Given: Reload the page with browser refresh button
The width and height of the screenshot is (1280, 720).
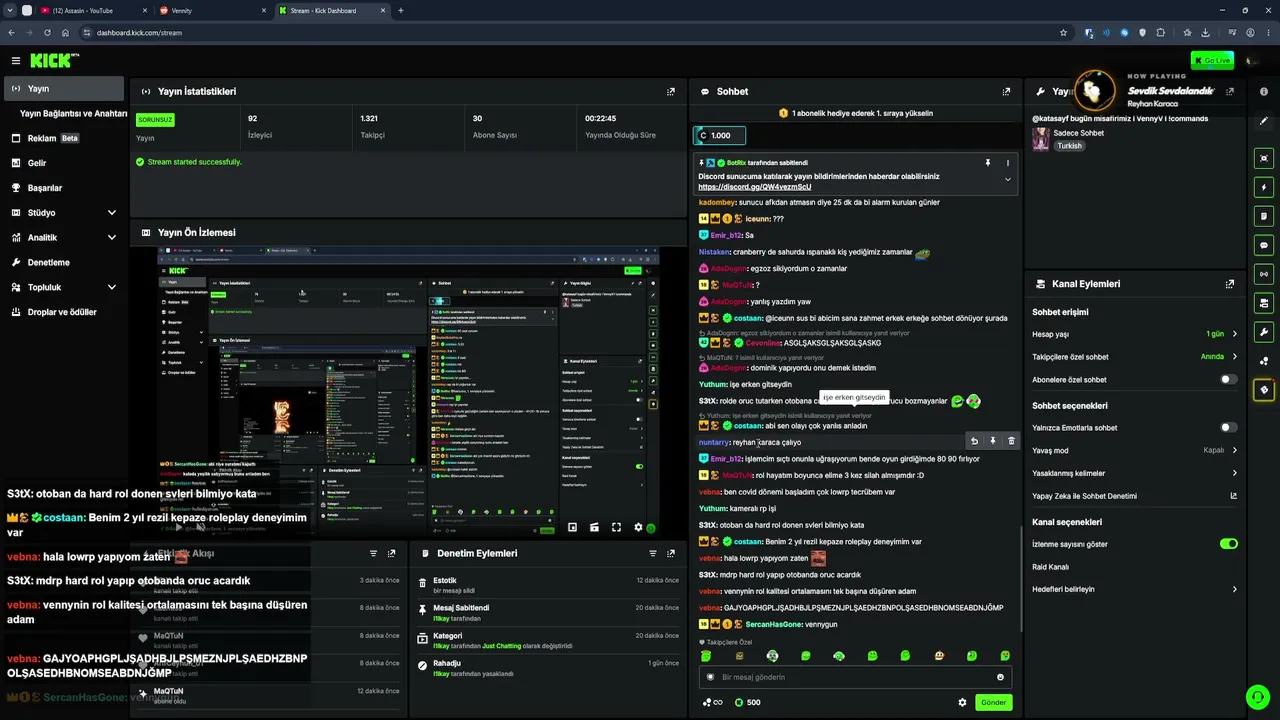Looking at the screenshot, I should pos(47,33).
